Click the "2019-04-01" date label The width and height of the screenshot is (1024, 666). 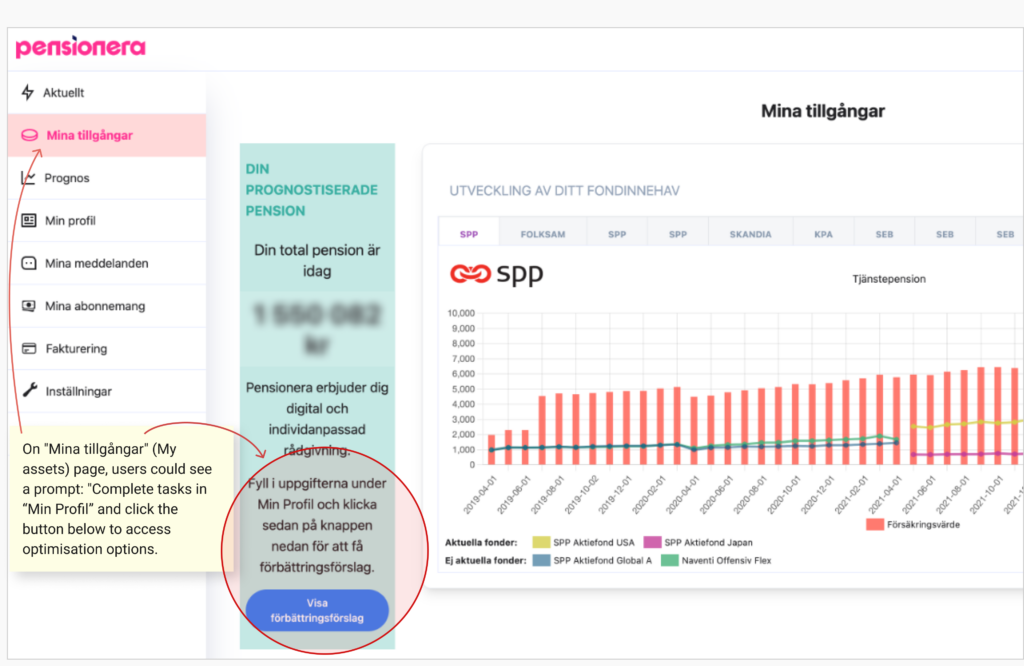click(x=480, y=495)
